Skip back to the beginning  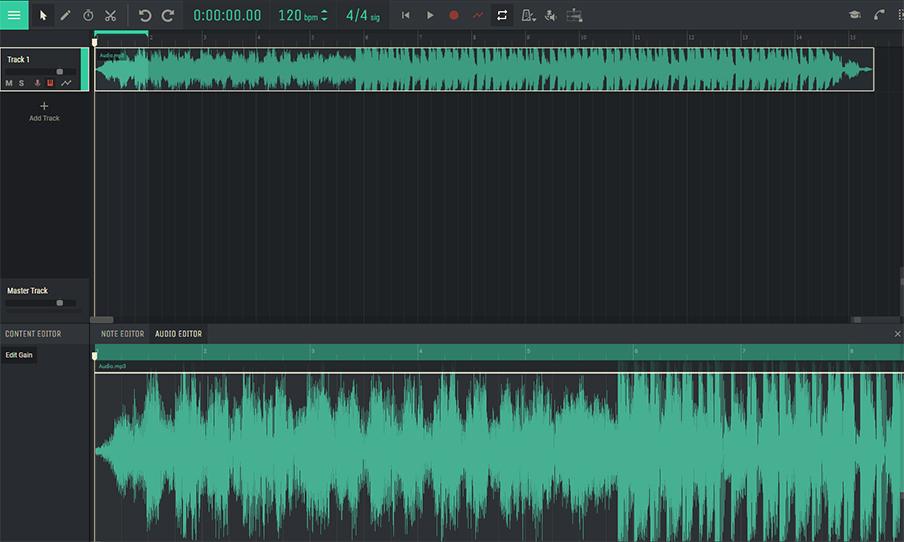point(405,16)
